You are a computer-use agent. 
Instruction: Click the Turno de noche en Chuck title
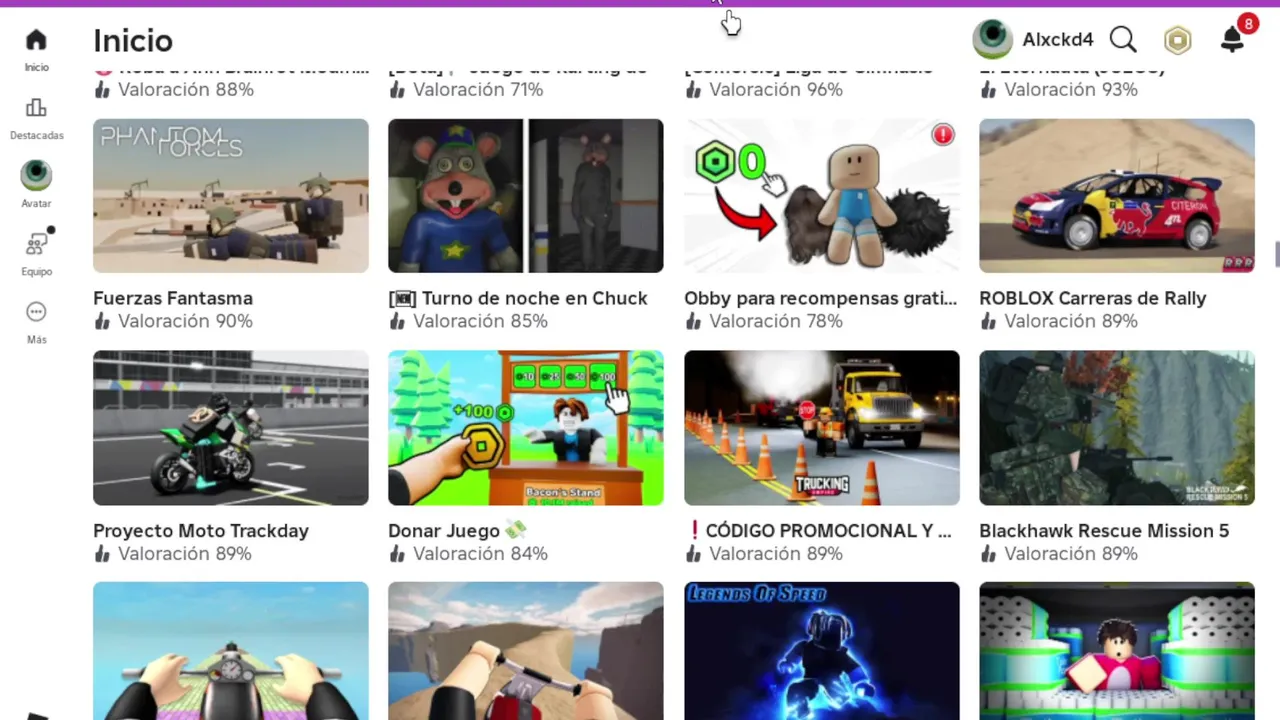pyautogui.click(x=518, y=298)
